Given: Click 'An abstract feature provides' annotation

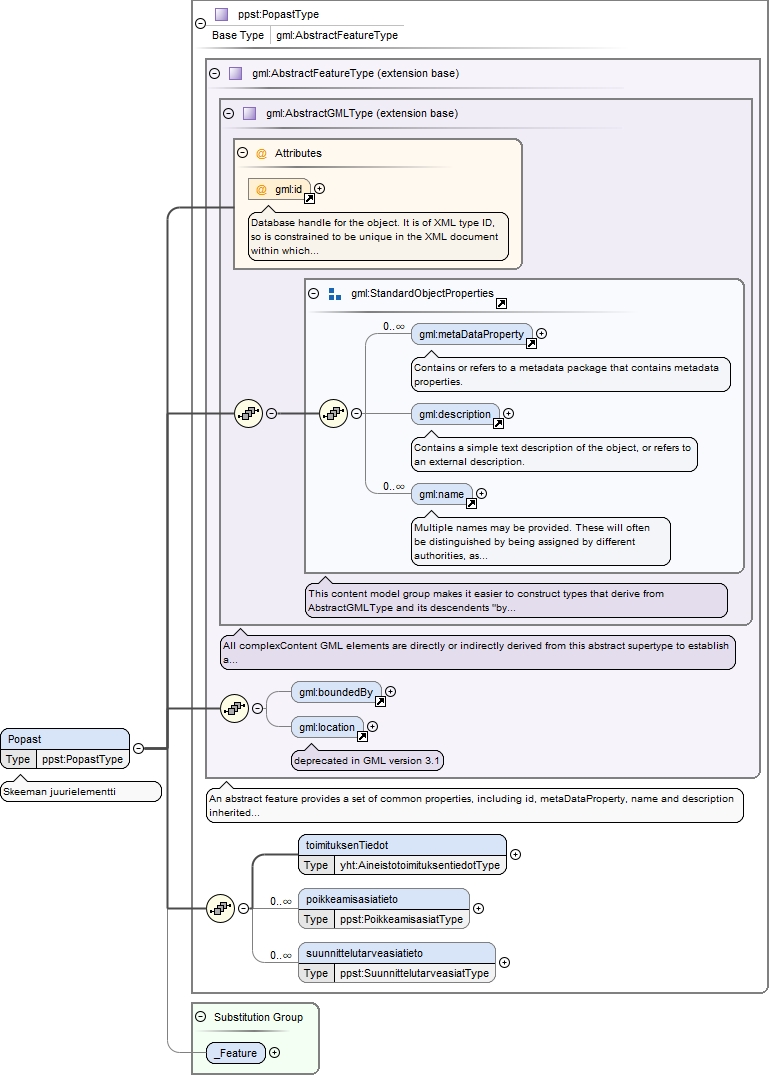Looking at the screenshot, I should [x=475, y=806].
